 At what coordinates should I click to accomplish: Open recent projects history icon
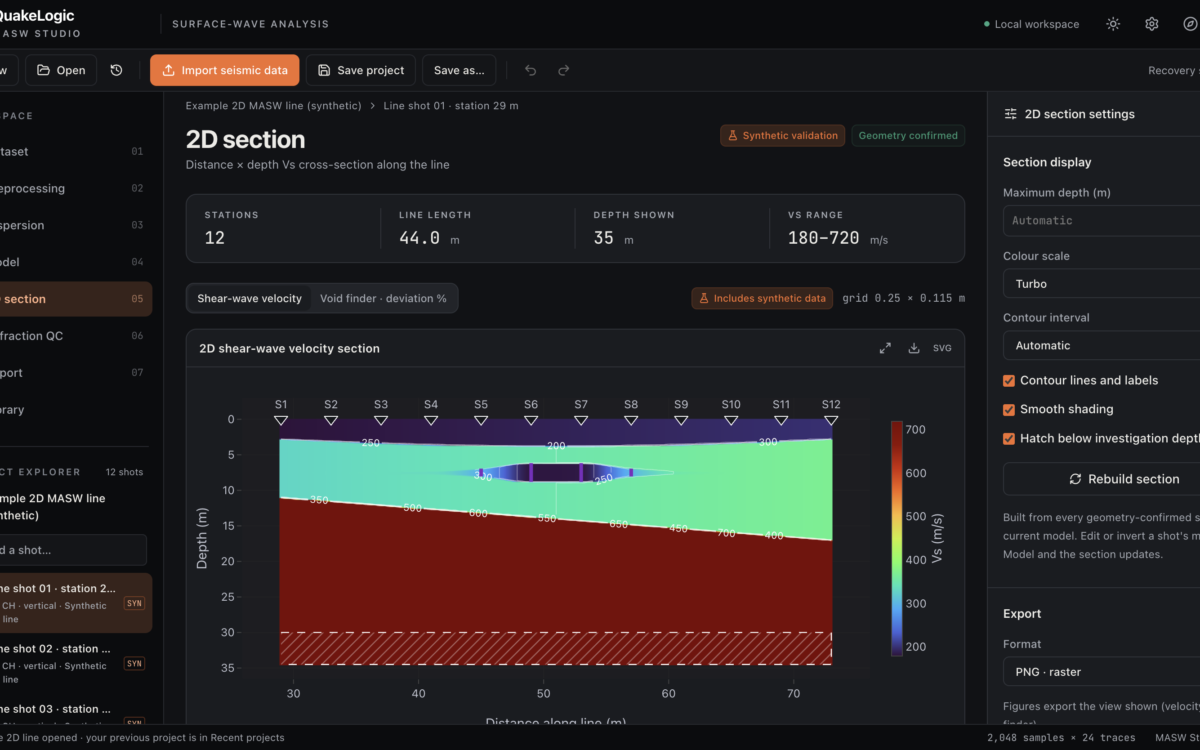coord(117,70)
